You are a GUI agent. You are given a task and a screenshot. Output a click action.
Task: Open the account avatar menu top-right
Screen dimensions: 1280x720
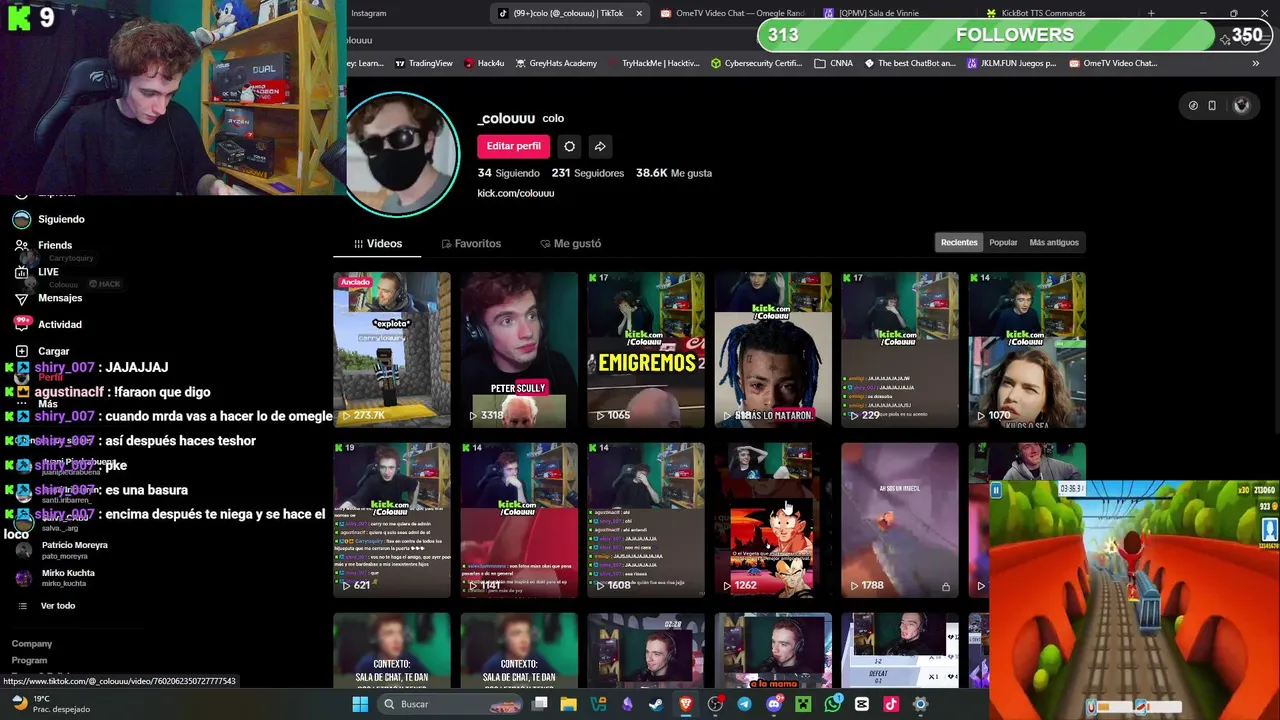click(1241, 105)
